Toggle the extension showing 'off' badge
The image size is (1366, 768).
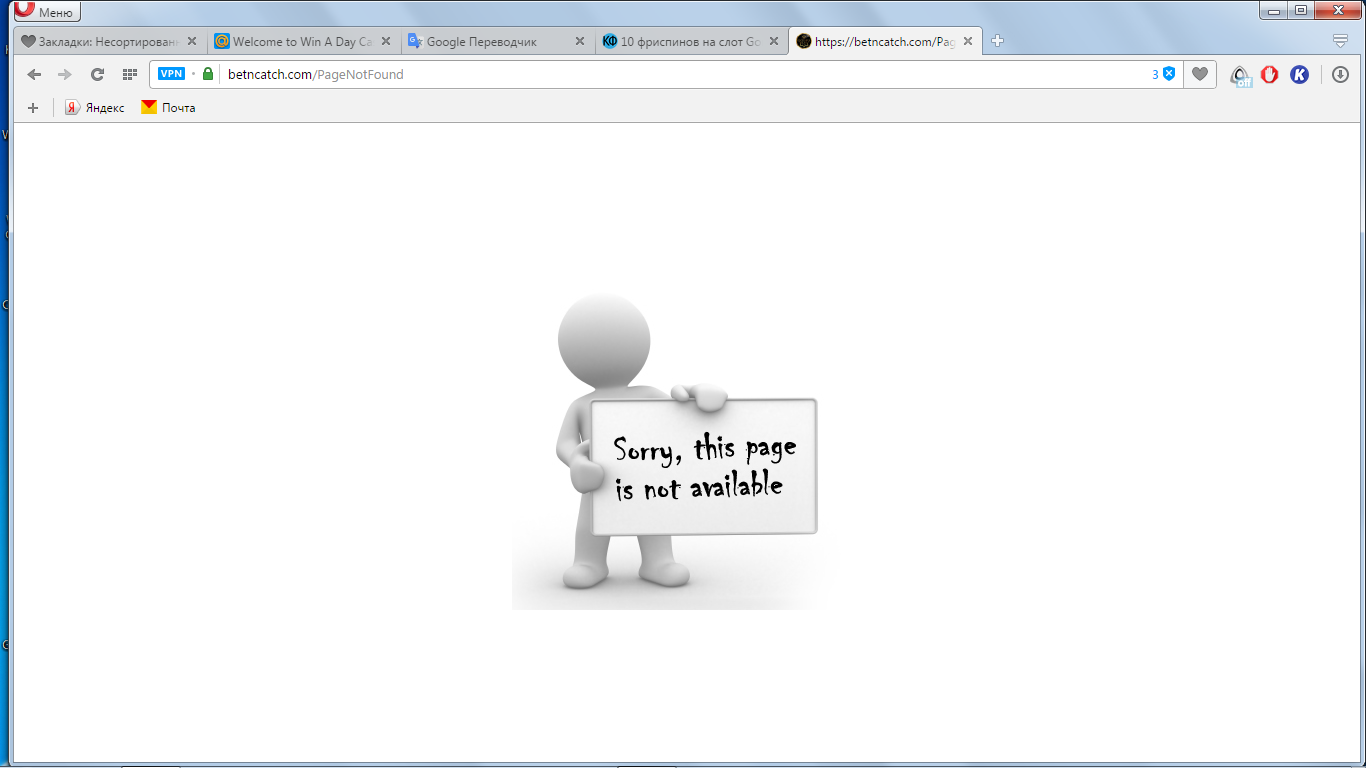[1240, 75]
